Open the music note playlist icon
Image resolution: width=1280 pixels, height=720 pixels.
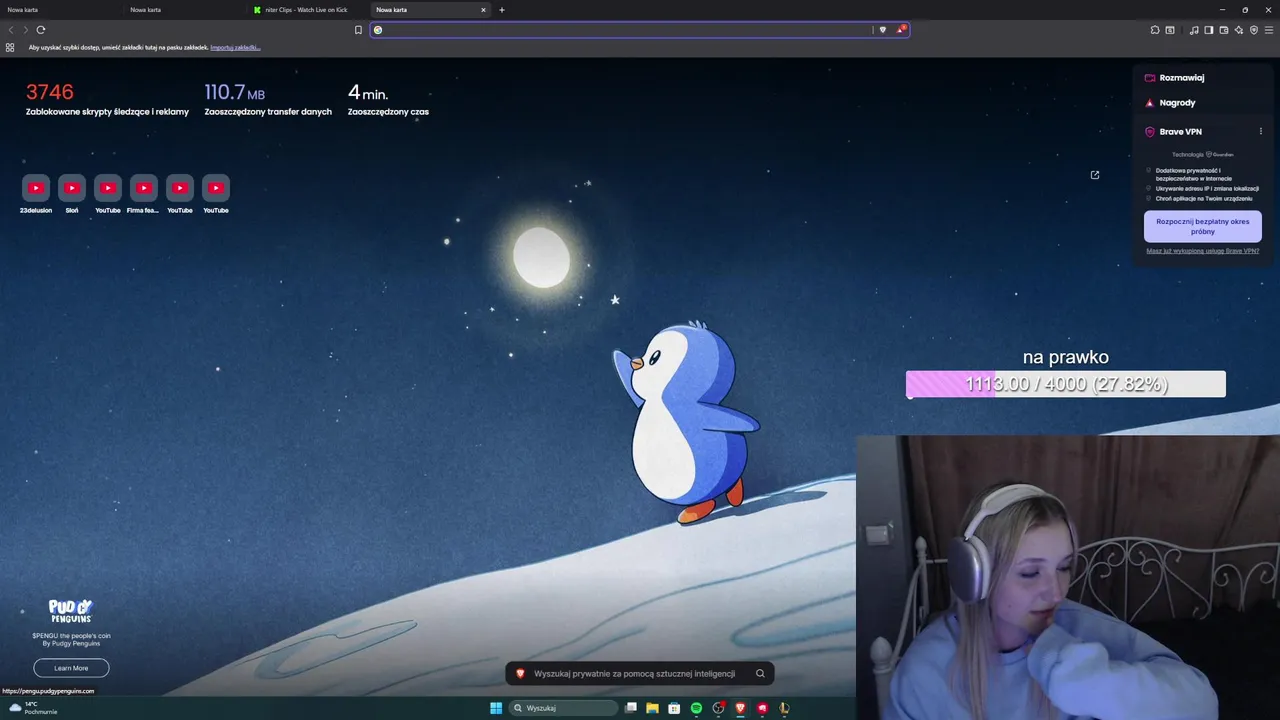pos(1194,30)
